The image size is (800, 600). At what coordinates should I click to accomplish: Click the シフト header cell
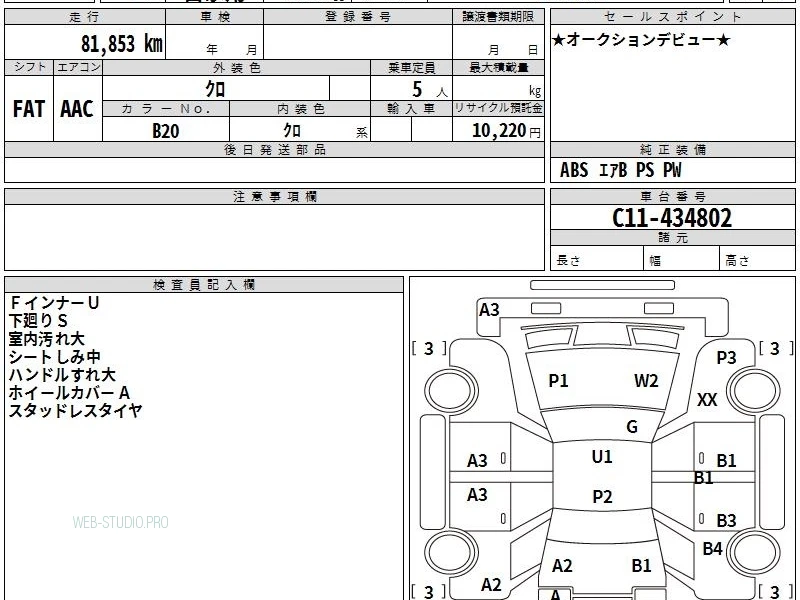pos(29,67)
